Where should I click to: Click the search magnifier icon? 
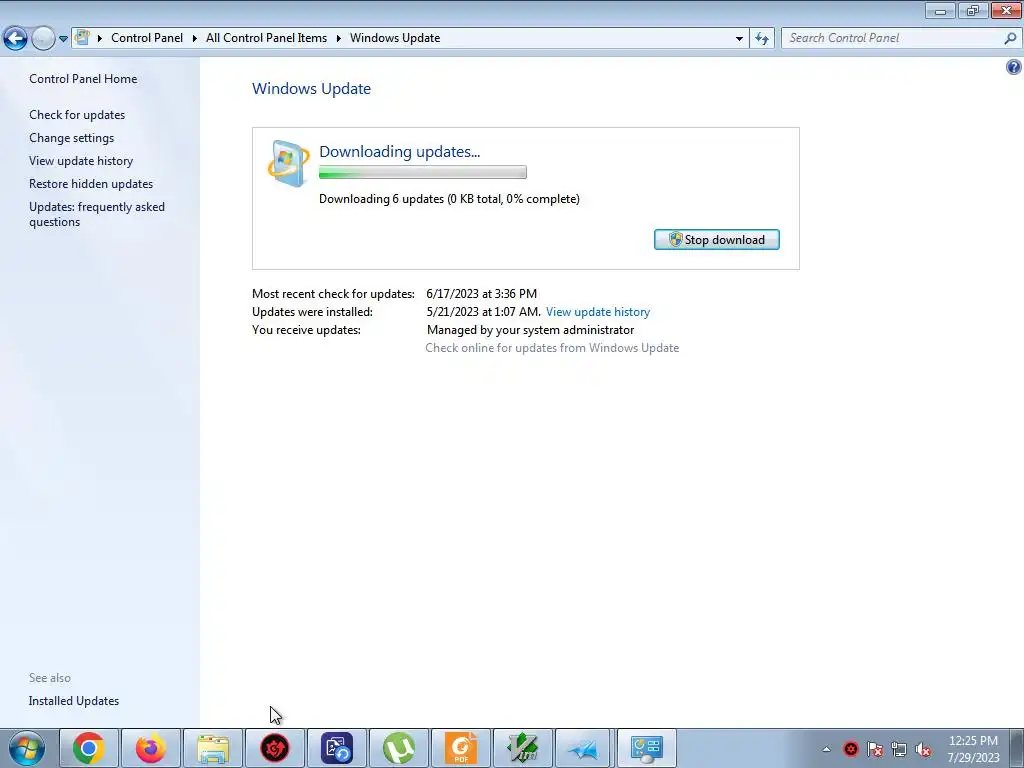click(1010, 38)
